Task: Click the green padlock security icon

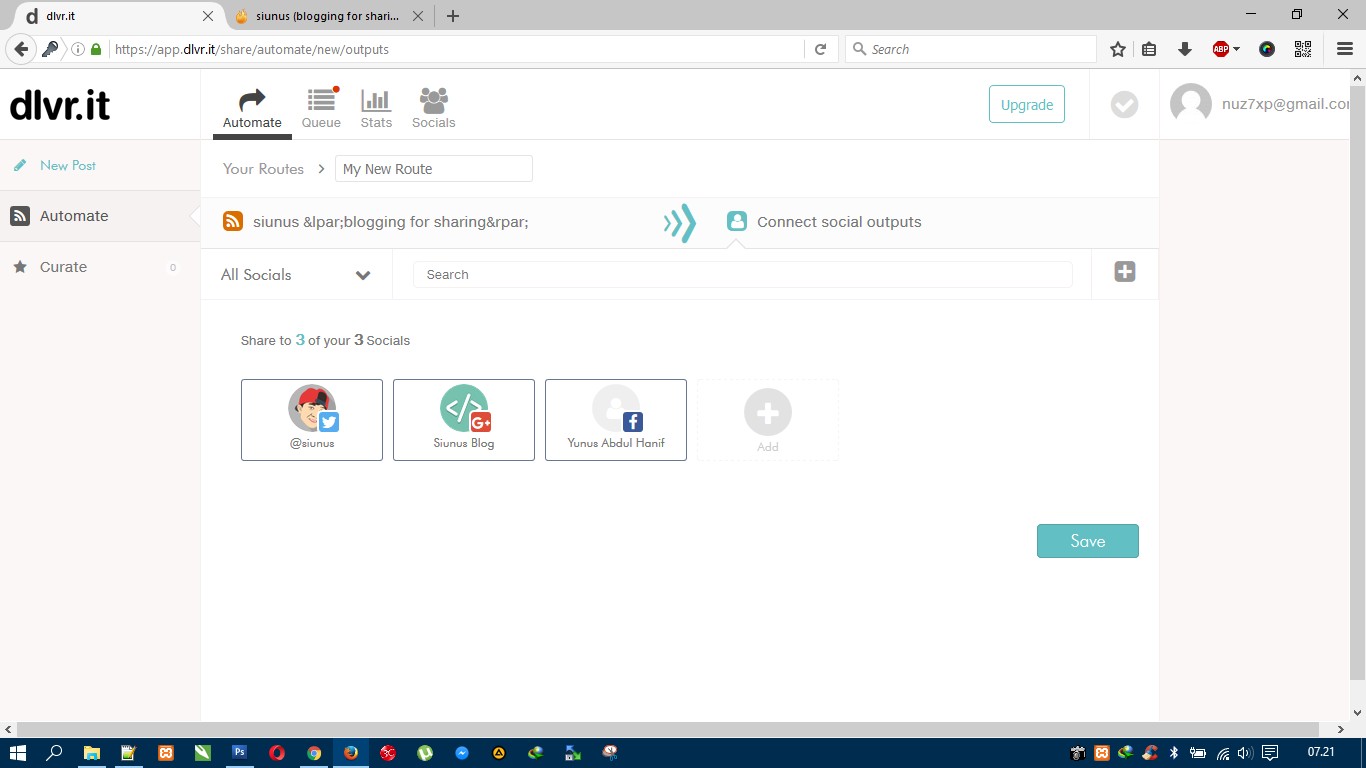Action: tap(96, 49)
